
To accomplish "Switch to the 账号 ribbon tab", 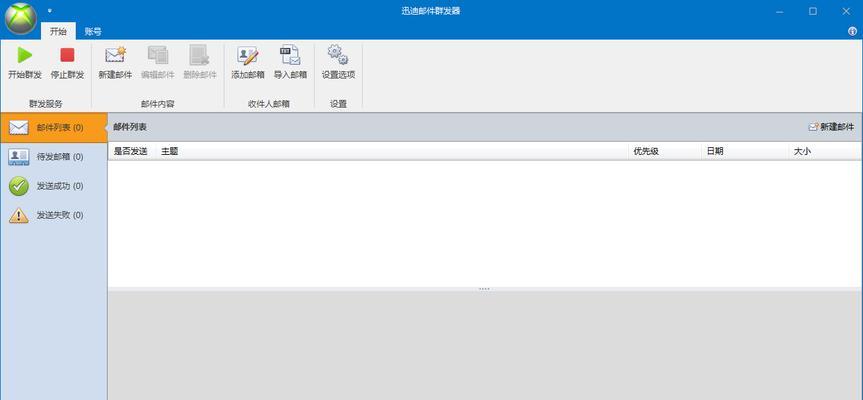I will (93, 31).
